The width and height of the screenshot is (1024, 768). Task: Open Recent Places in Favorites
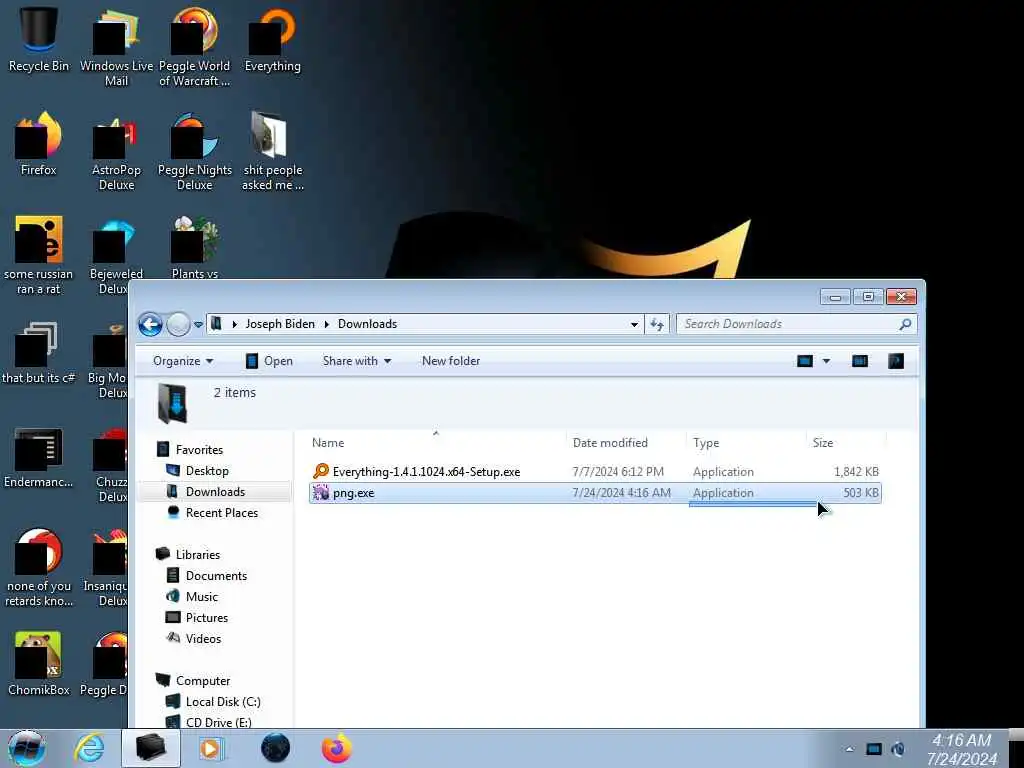[x=221, y=513]
